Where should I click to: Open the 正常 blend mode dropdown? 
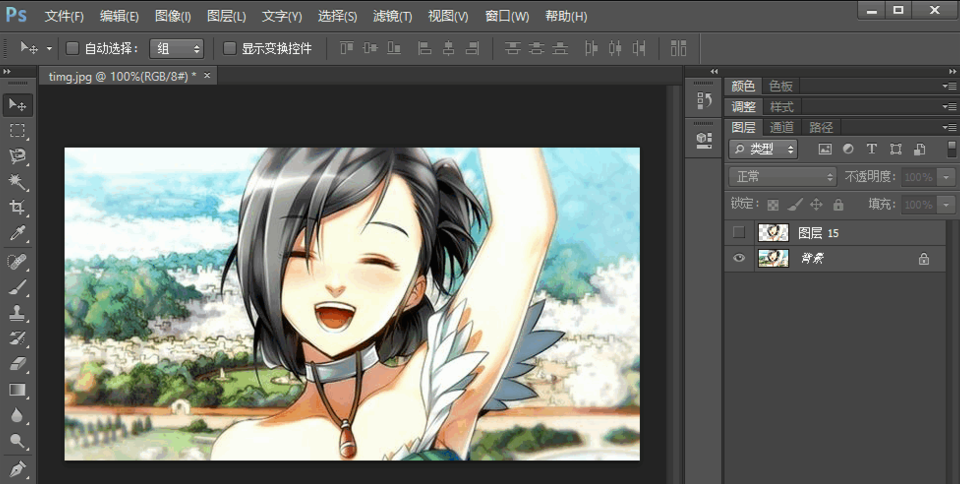(783, 176)
